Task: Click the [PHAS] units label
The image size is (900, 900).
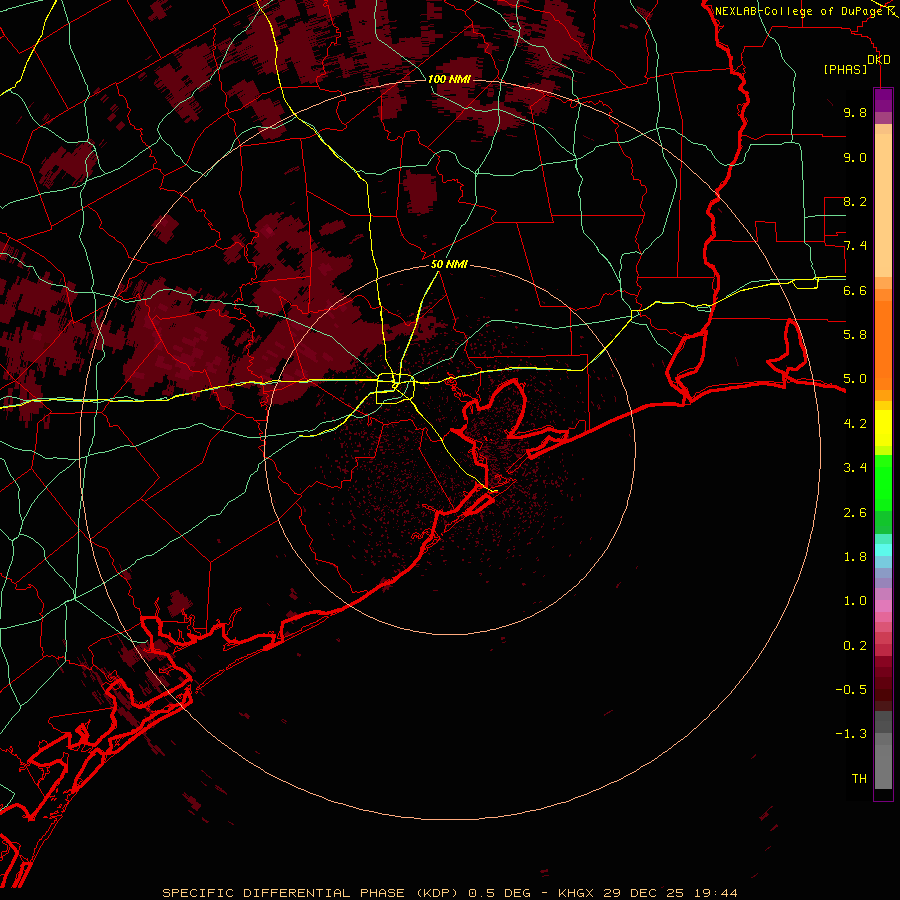Action: click(x=845, y=69)
